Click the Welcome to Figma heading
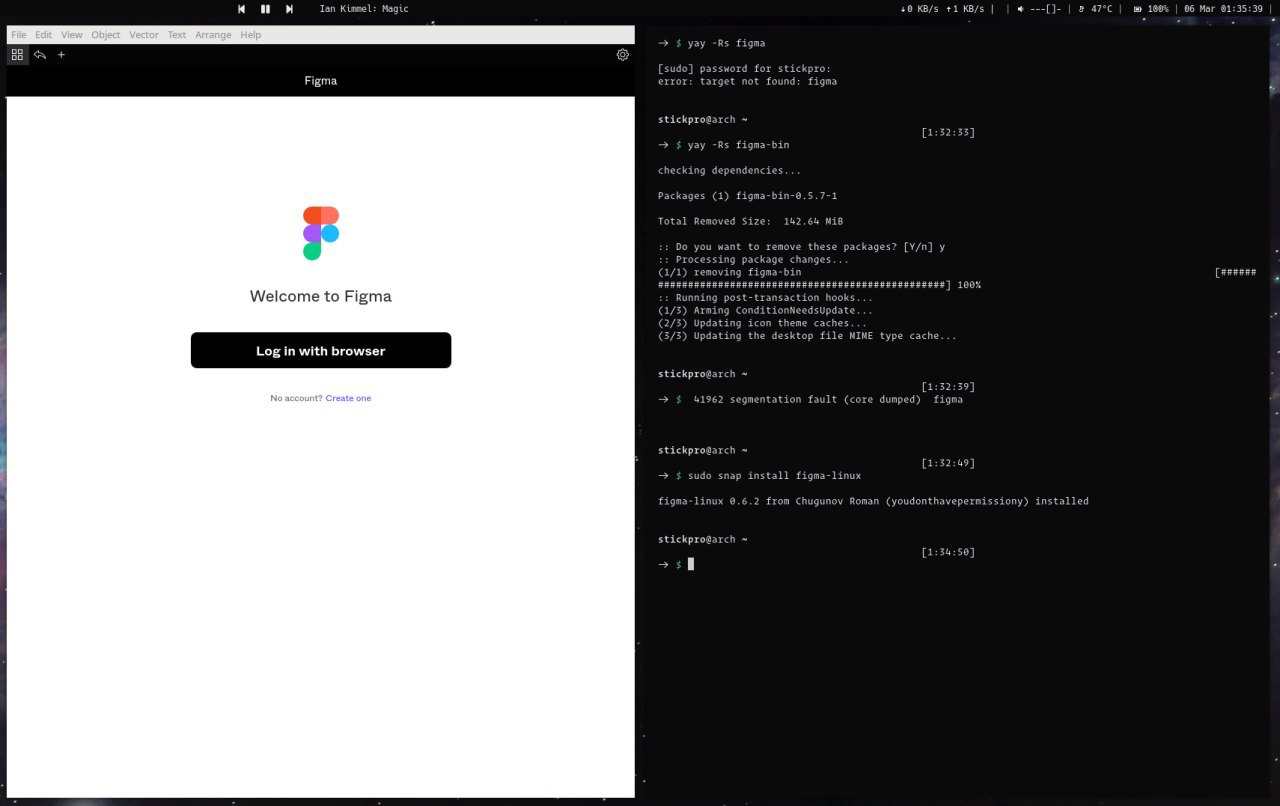 pos(321,296)
